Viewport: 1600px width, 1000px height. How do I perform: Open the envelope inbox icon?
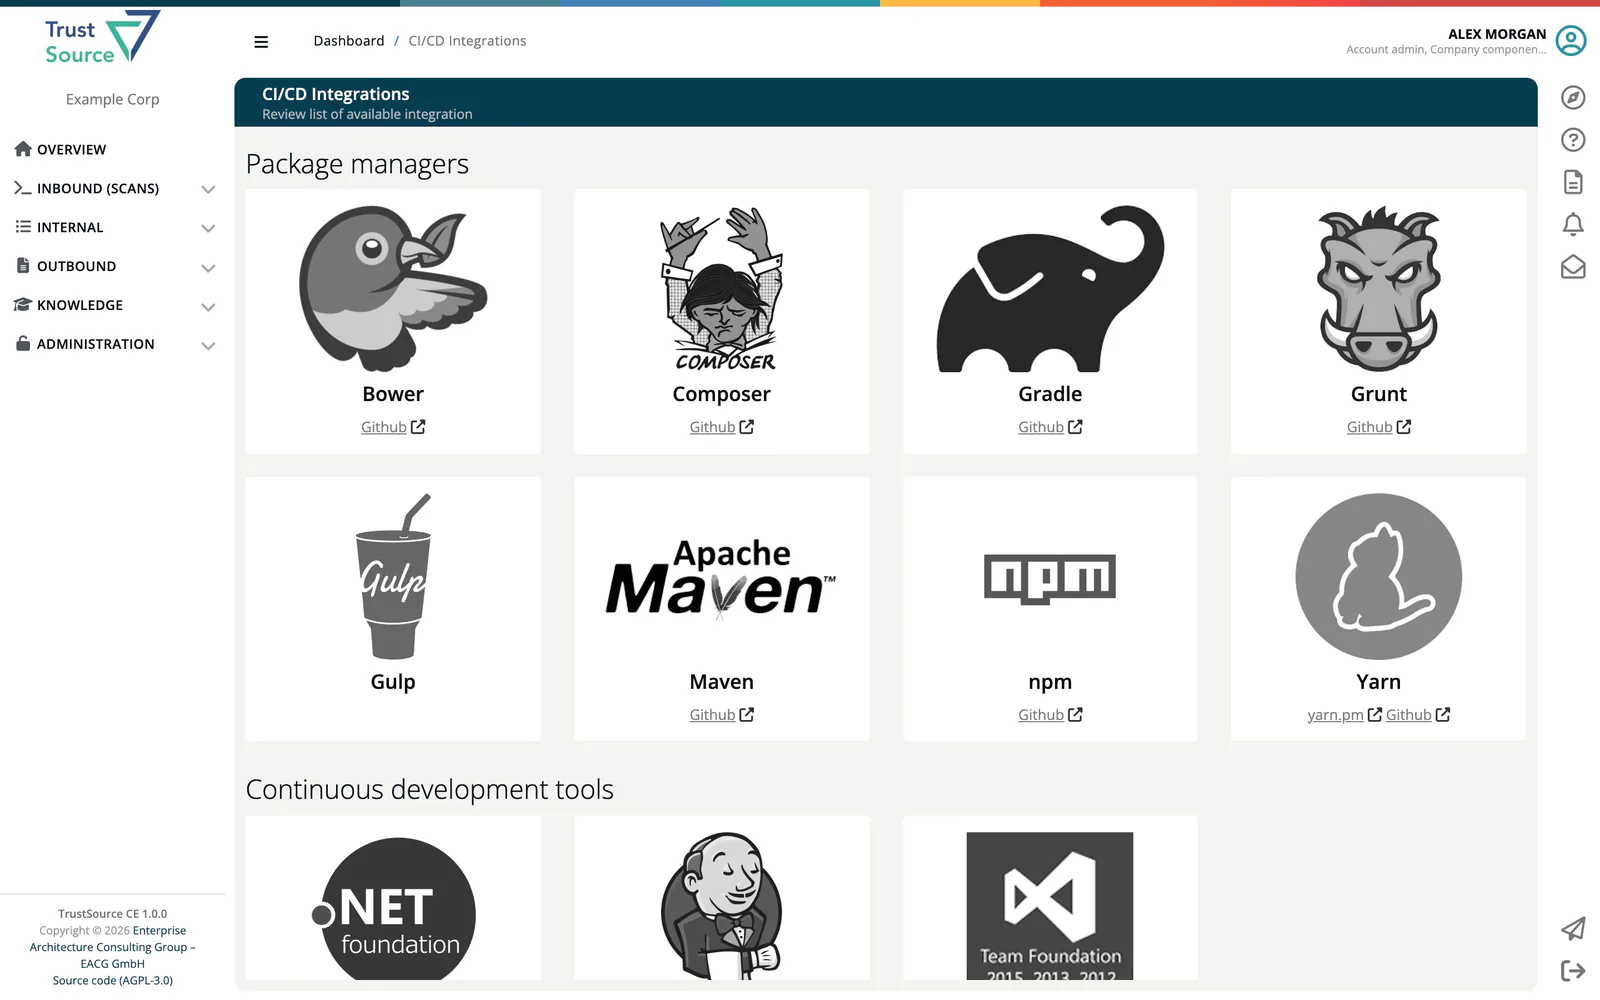[1573, 267]
